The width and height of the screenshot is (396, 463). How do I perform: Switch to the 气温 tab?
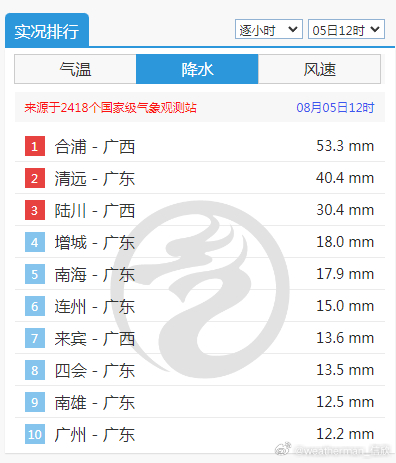pyautogui.click(x=75, y=69)
